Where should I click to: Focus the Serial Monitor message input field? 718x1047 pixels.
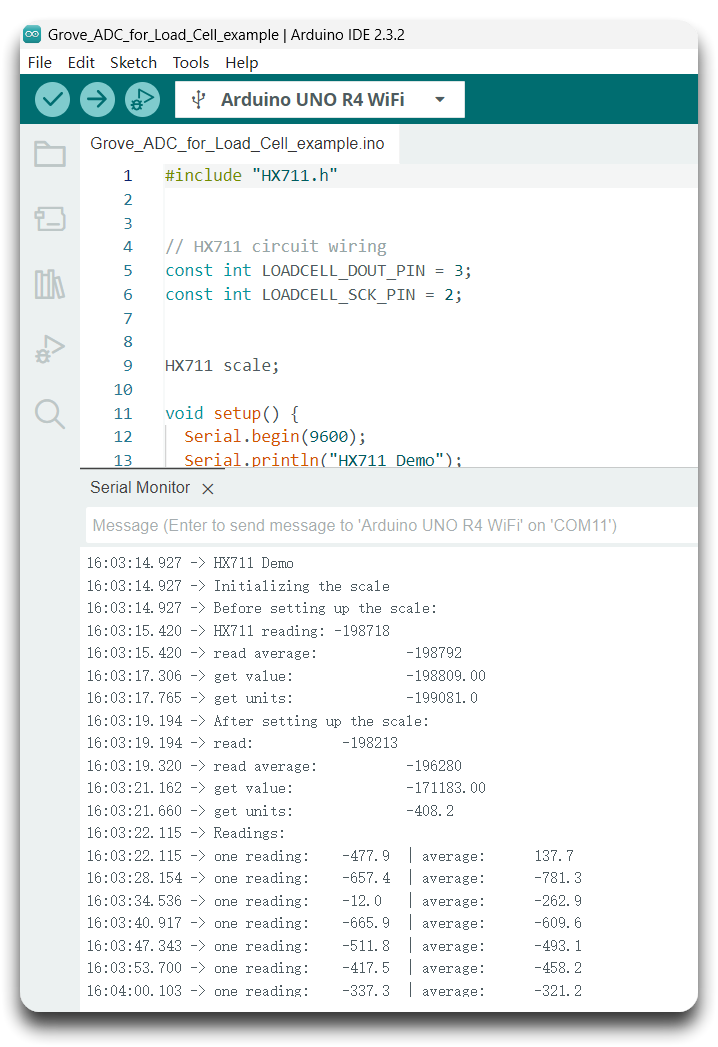pos(391,526)
